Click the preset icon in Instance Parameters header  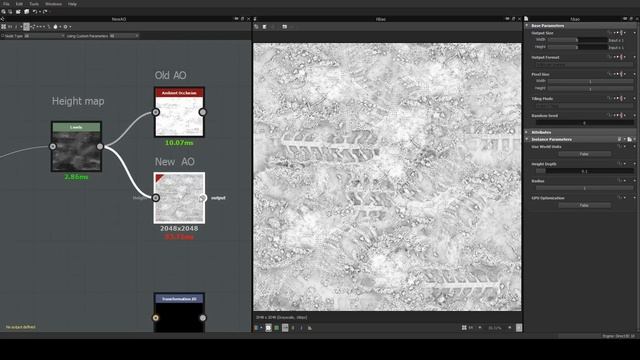[x=620, y=139]
